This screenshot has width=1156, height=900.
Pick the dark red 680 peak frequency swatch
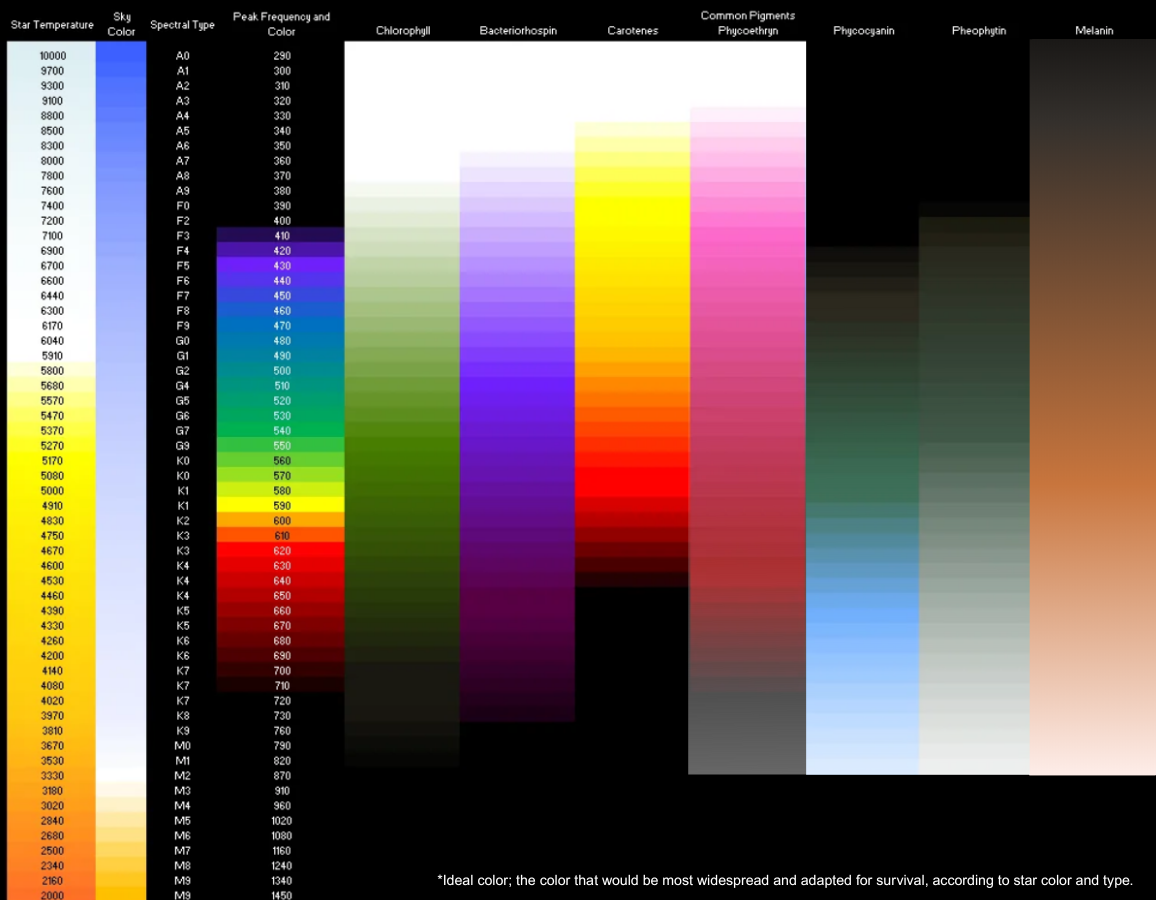[280, 641]
